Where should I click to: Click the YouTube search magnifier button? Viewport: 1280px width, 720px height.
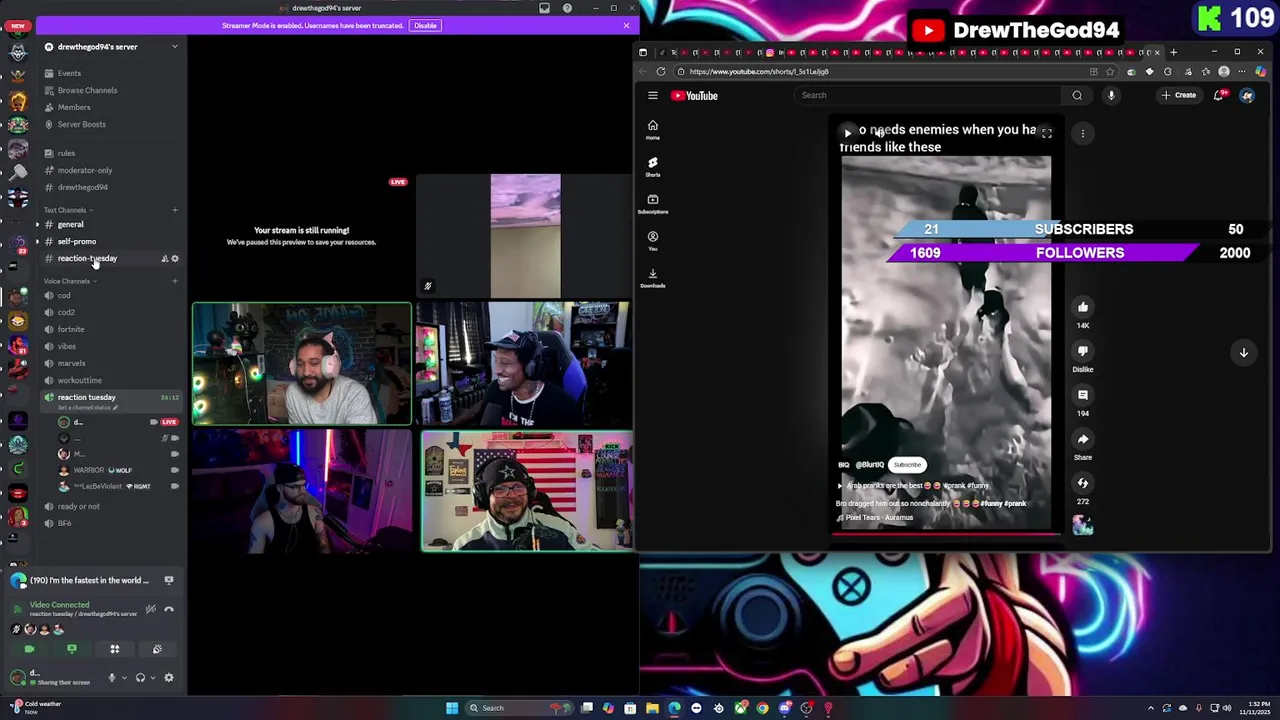1077,96
